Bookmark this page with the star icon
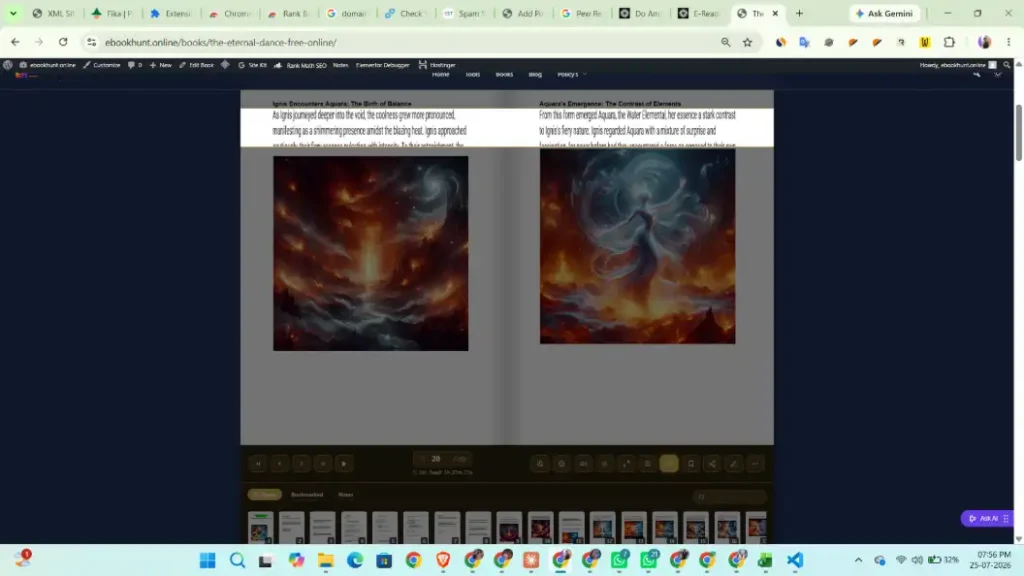 [747, 42]
